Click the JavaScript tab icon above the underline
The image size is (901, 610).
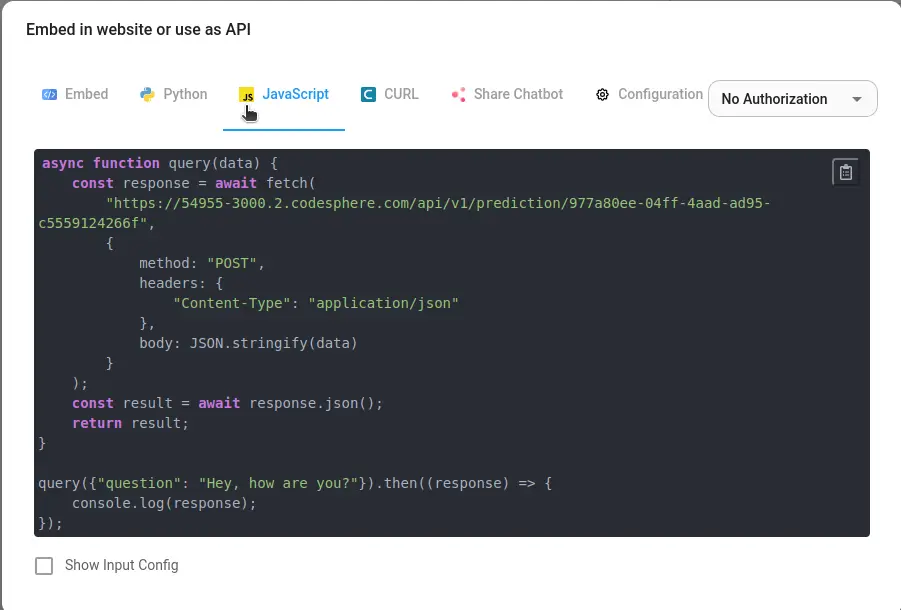(x=246, y=94)
